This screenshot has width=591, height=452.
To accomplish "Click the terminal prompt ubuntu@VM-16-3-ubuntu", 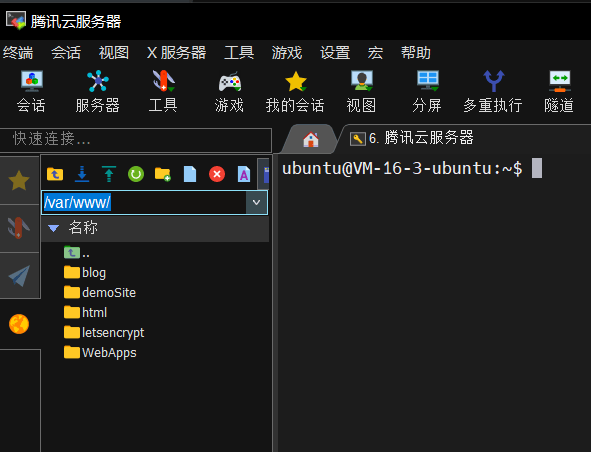I will tap(402, 168).
